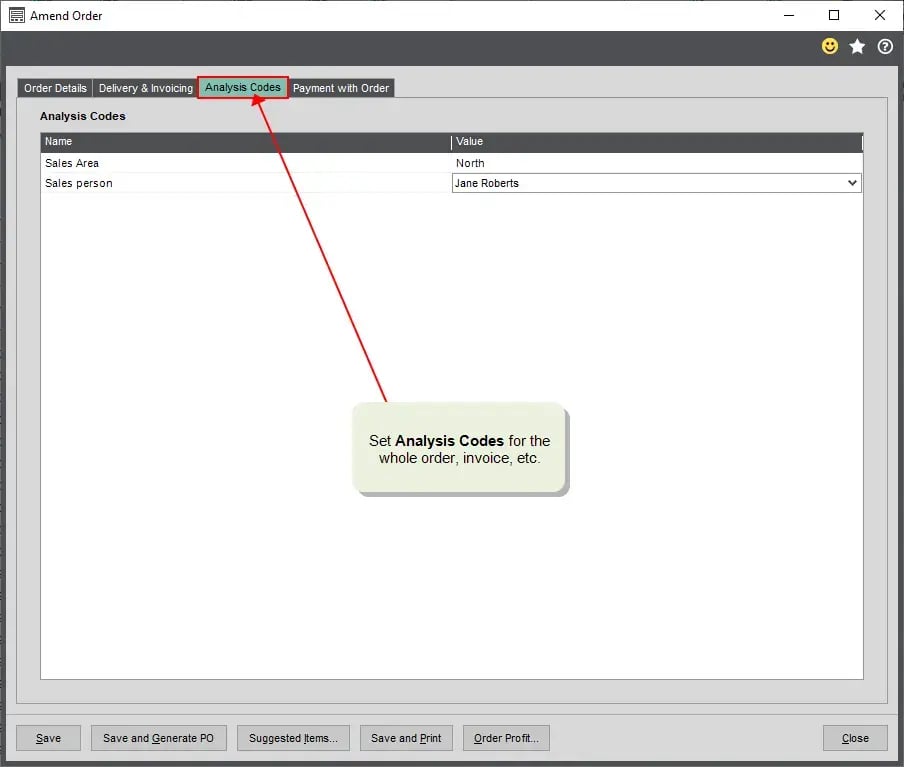Screen dimensions: 904x767
Task: Switch to the Order Details tab
Action: point(55,88)
